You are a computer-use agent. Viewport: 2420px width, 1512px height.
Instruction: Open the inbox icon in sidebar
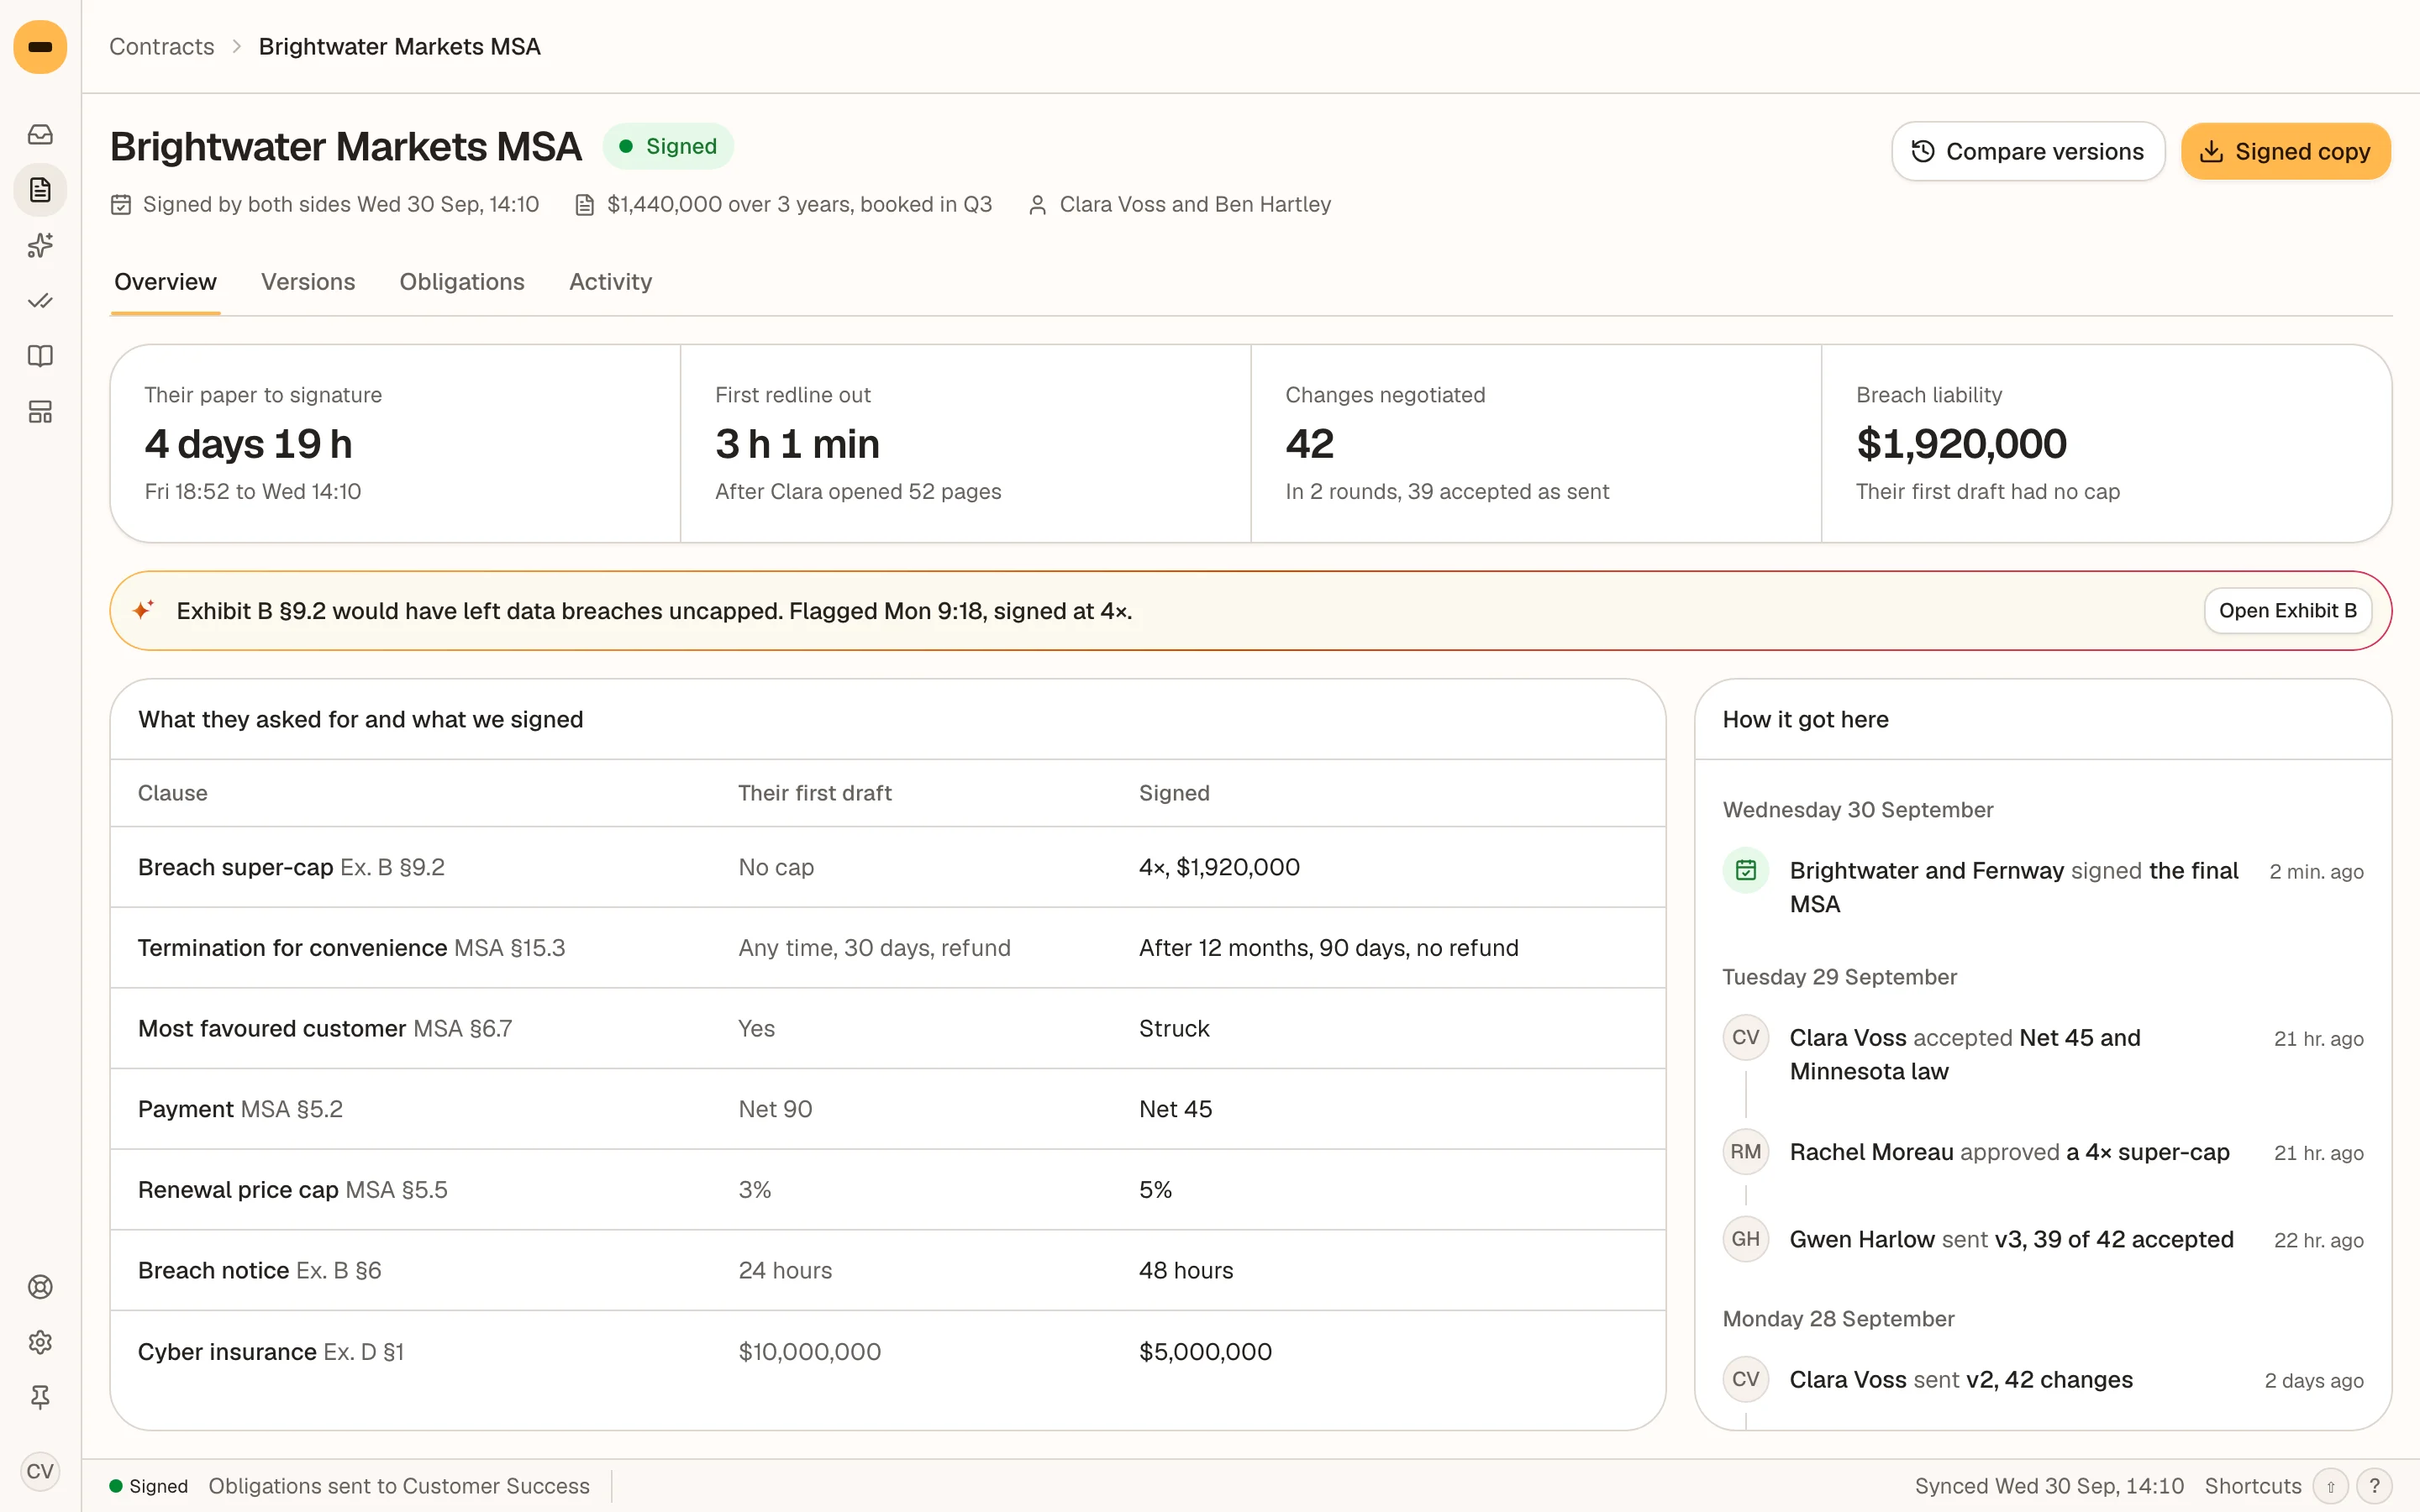coord(40,134)
